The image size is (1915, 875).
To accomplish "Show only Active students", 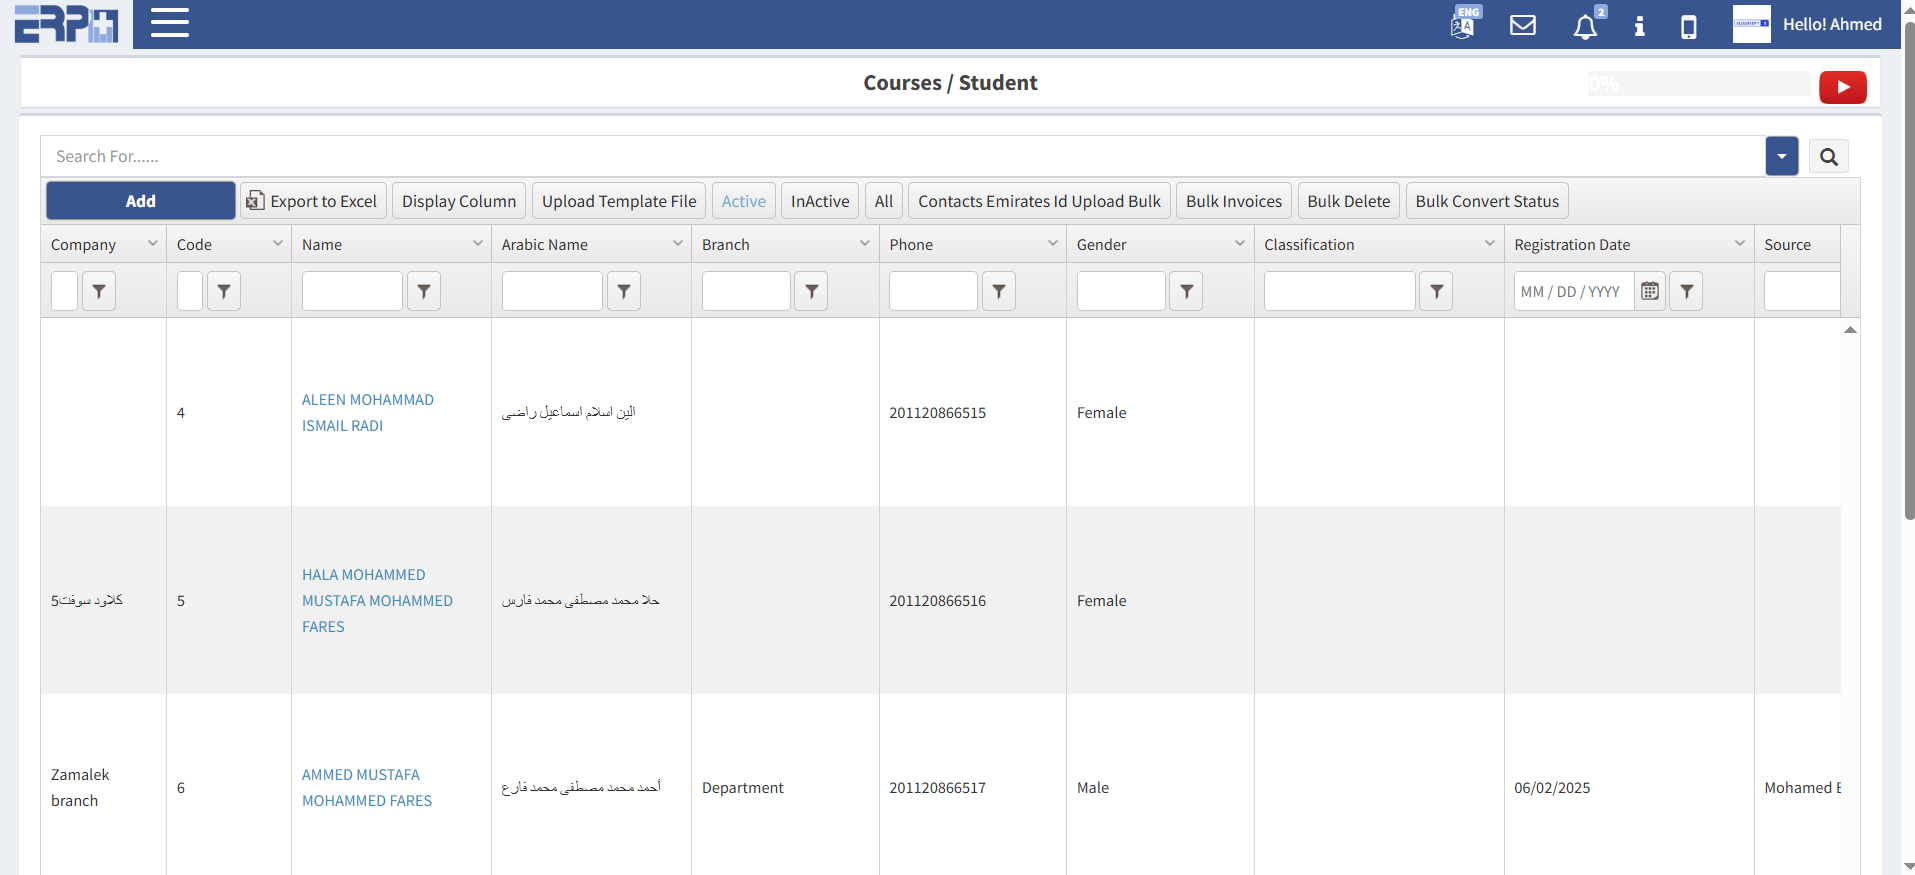I will click(743, 201).
